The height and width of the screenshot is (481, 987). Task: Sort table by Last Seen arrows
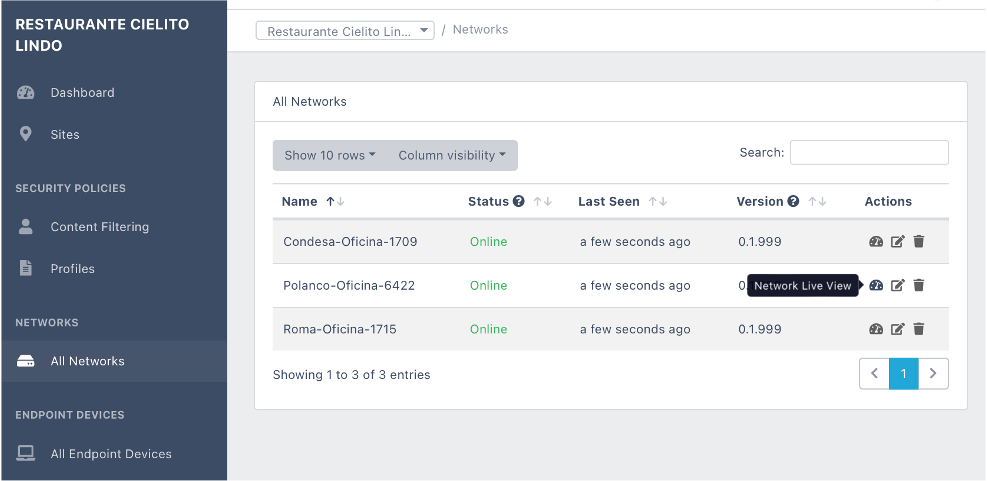tap(658, 201)
